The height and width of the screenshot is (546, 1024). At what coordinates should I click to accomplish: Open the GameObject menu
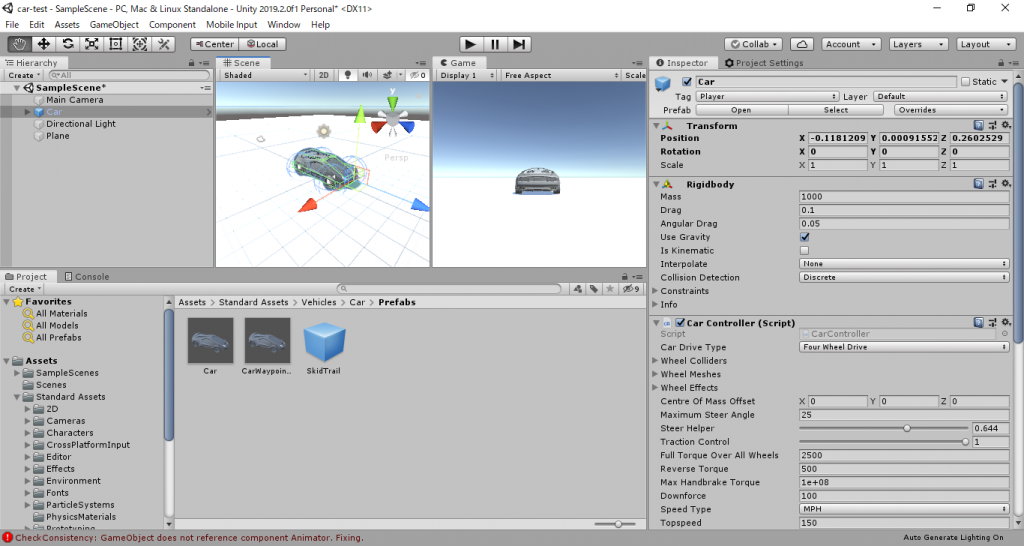click(114, 25)
